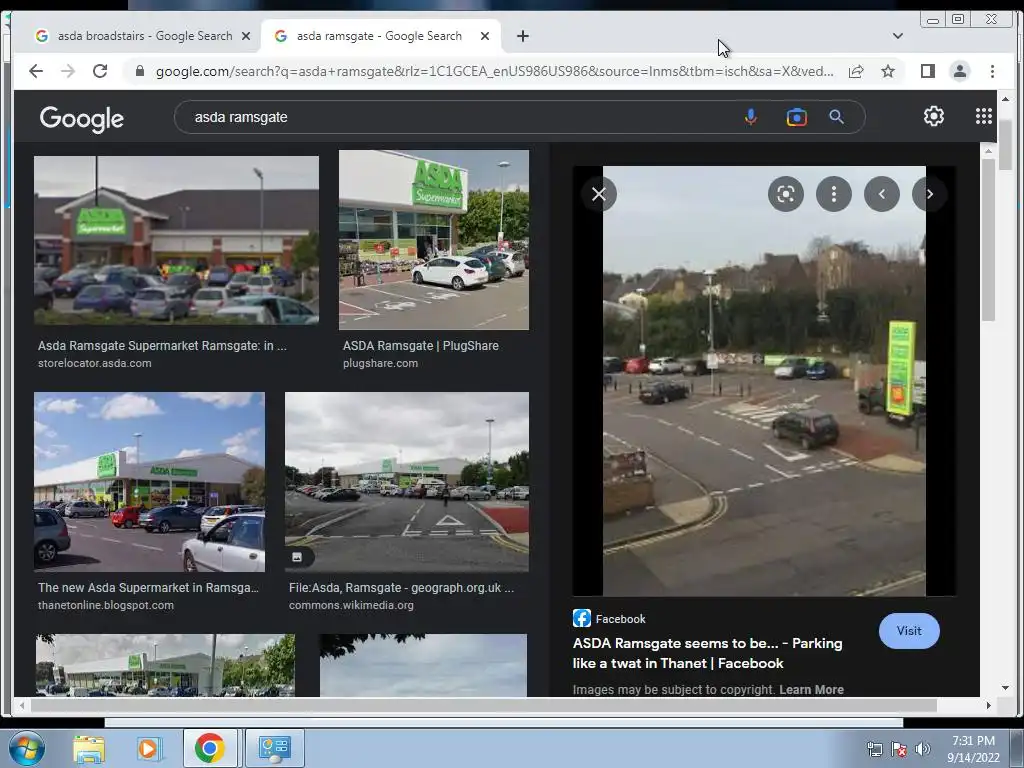1024x768 pixels.
Task: Open Windows Start menu
Action: tap(27, 748)
